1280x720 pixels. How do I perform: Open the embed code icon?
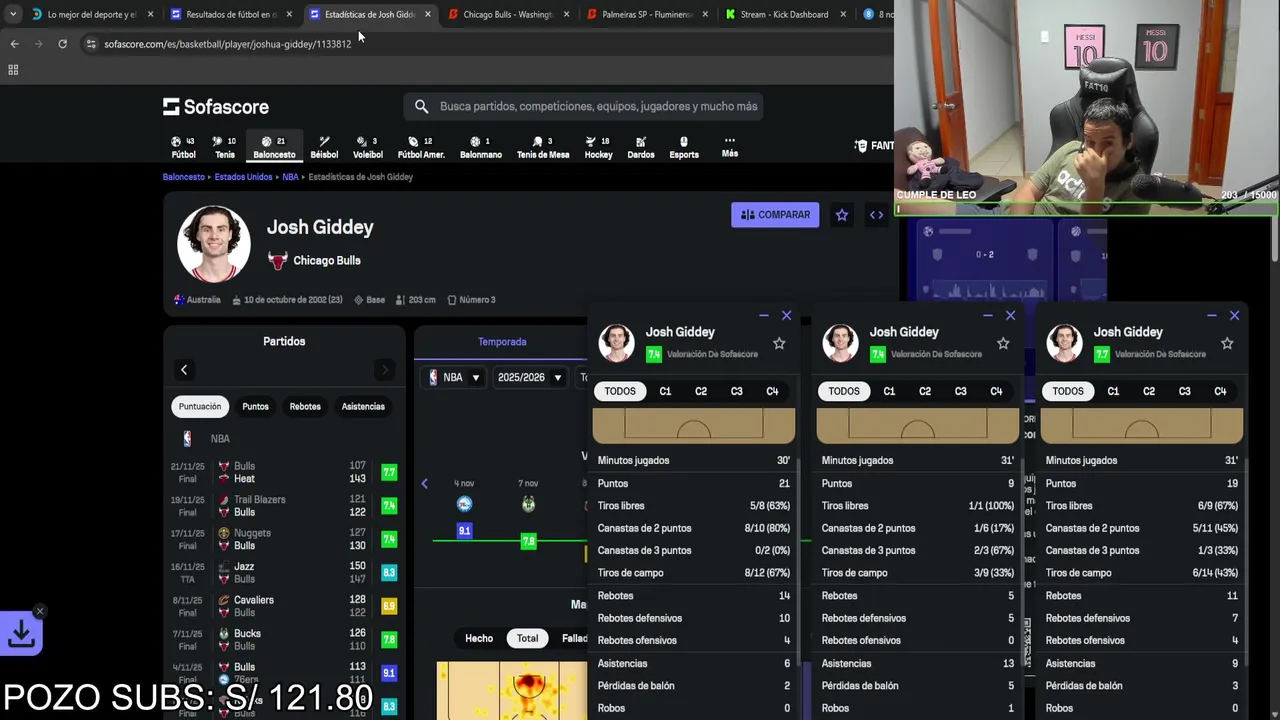(x=876, y=215)
